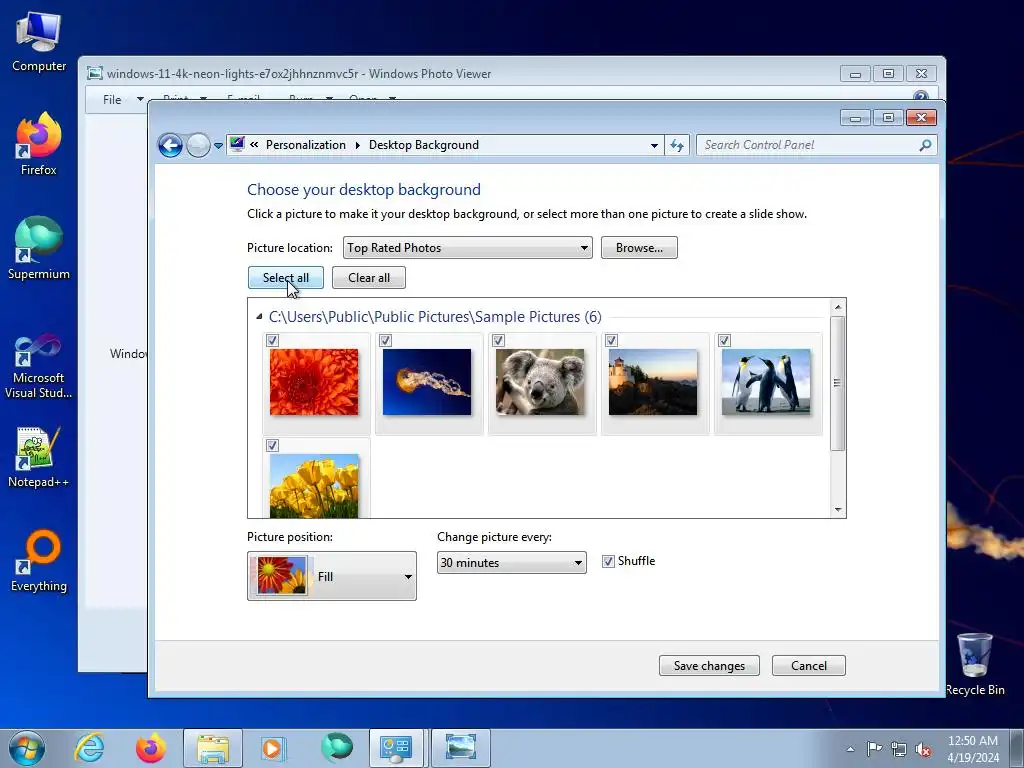Click the Browse... button
The image size is (1024, 768).
tap(639, 248)
